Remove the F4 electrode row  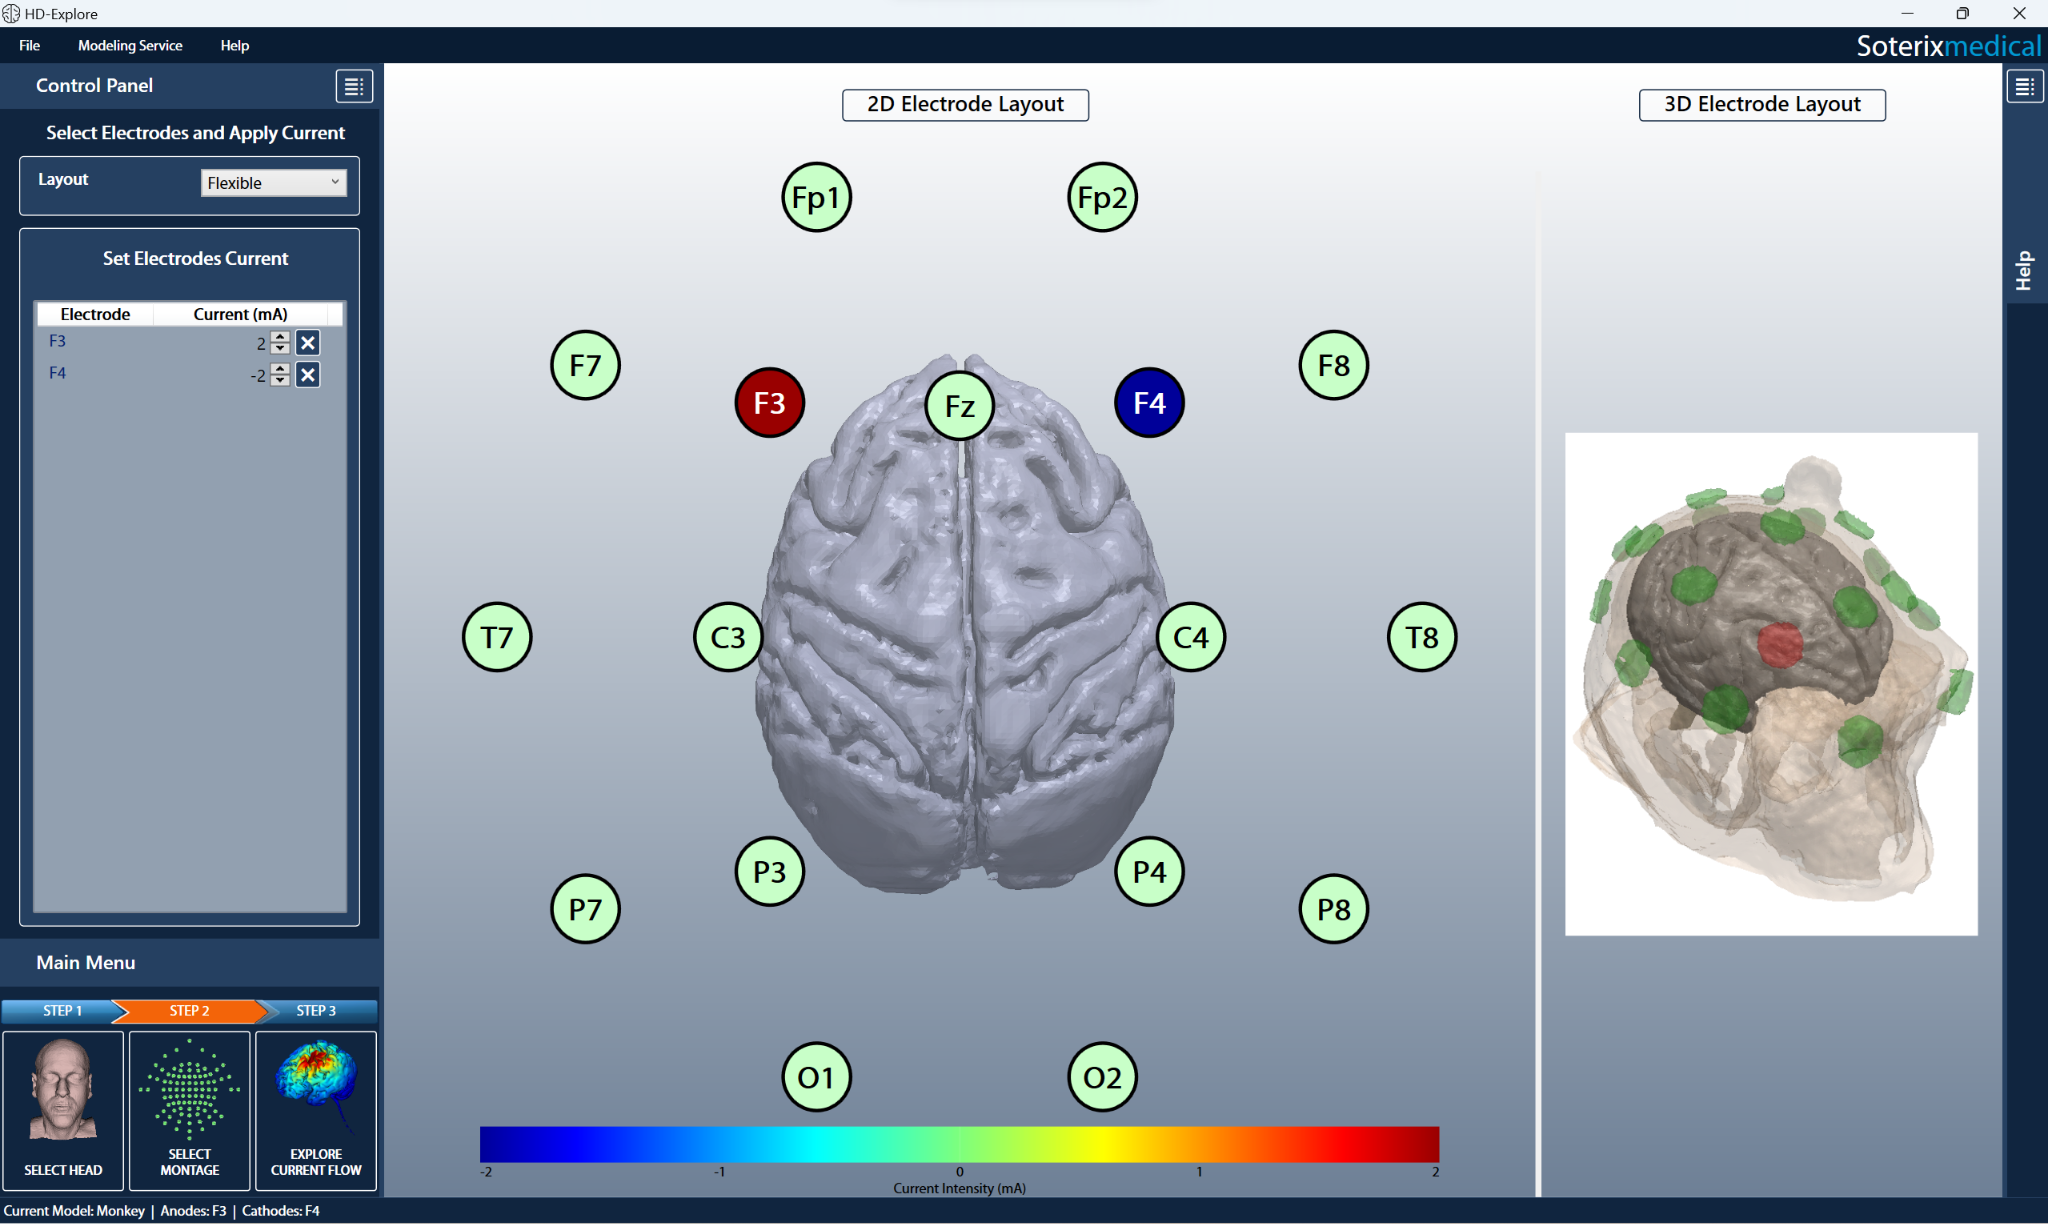point(308,375)
